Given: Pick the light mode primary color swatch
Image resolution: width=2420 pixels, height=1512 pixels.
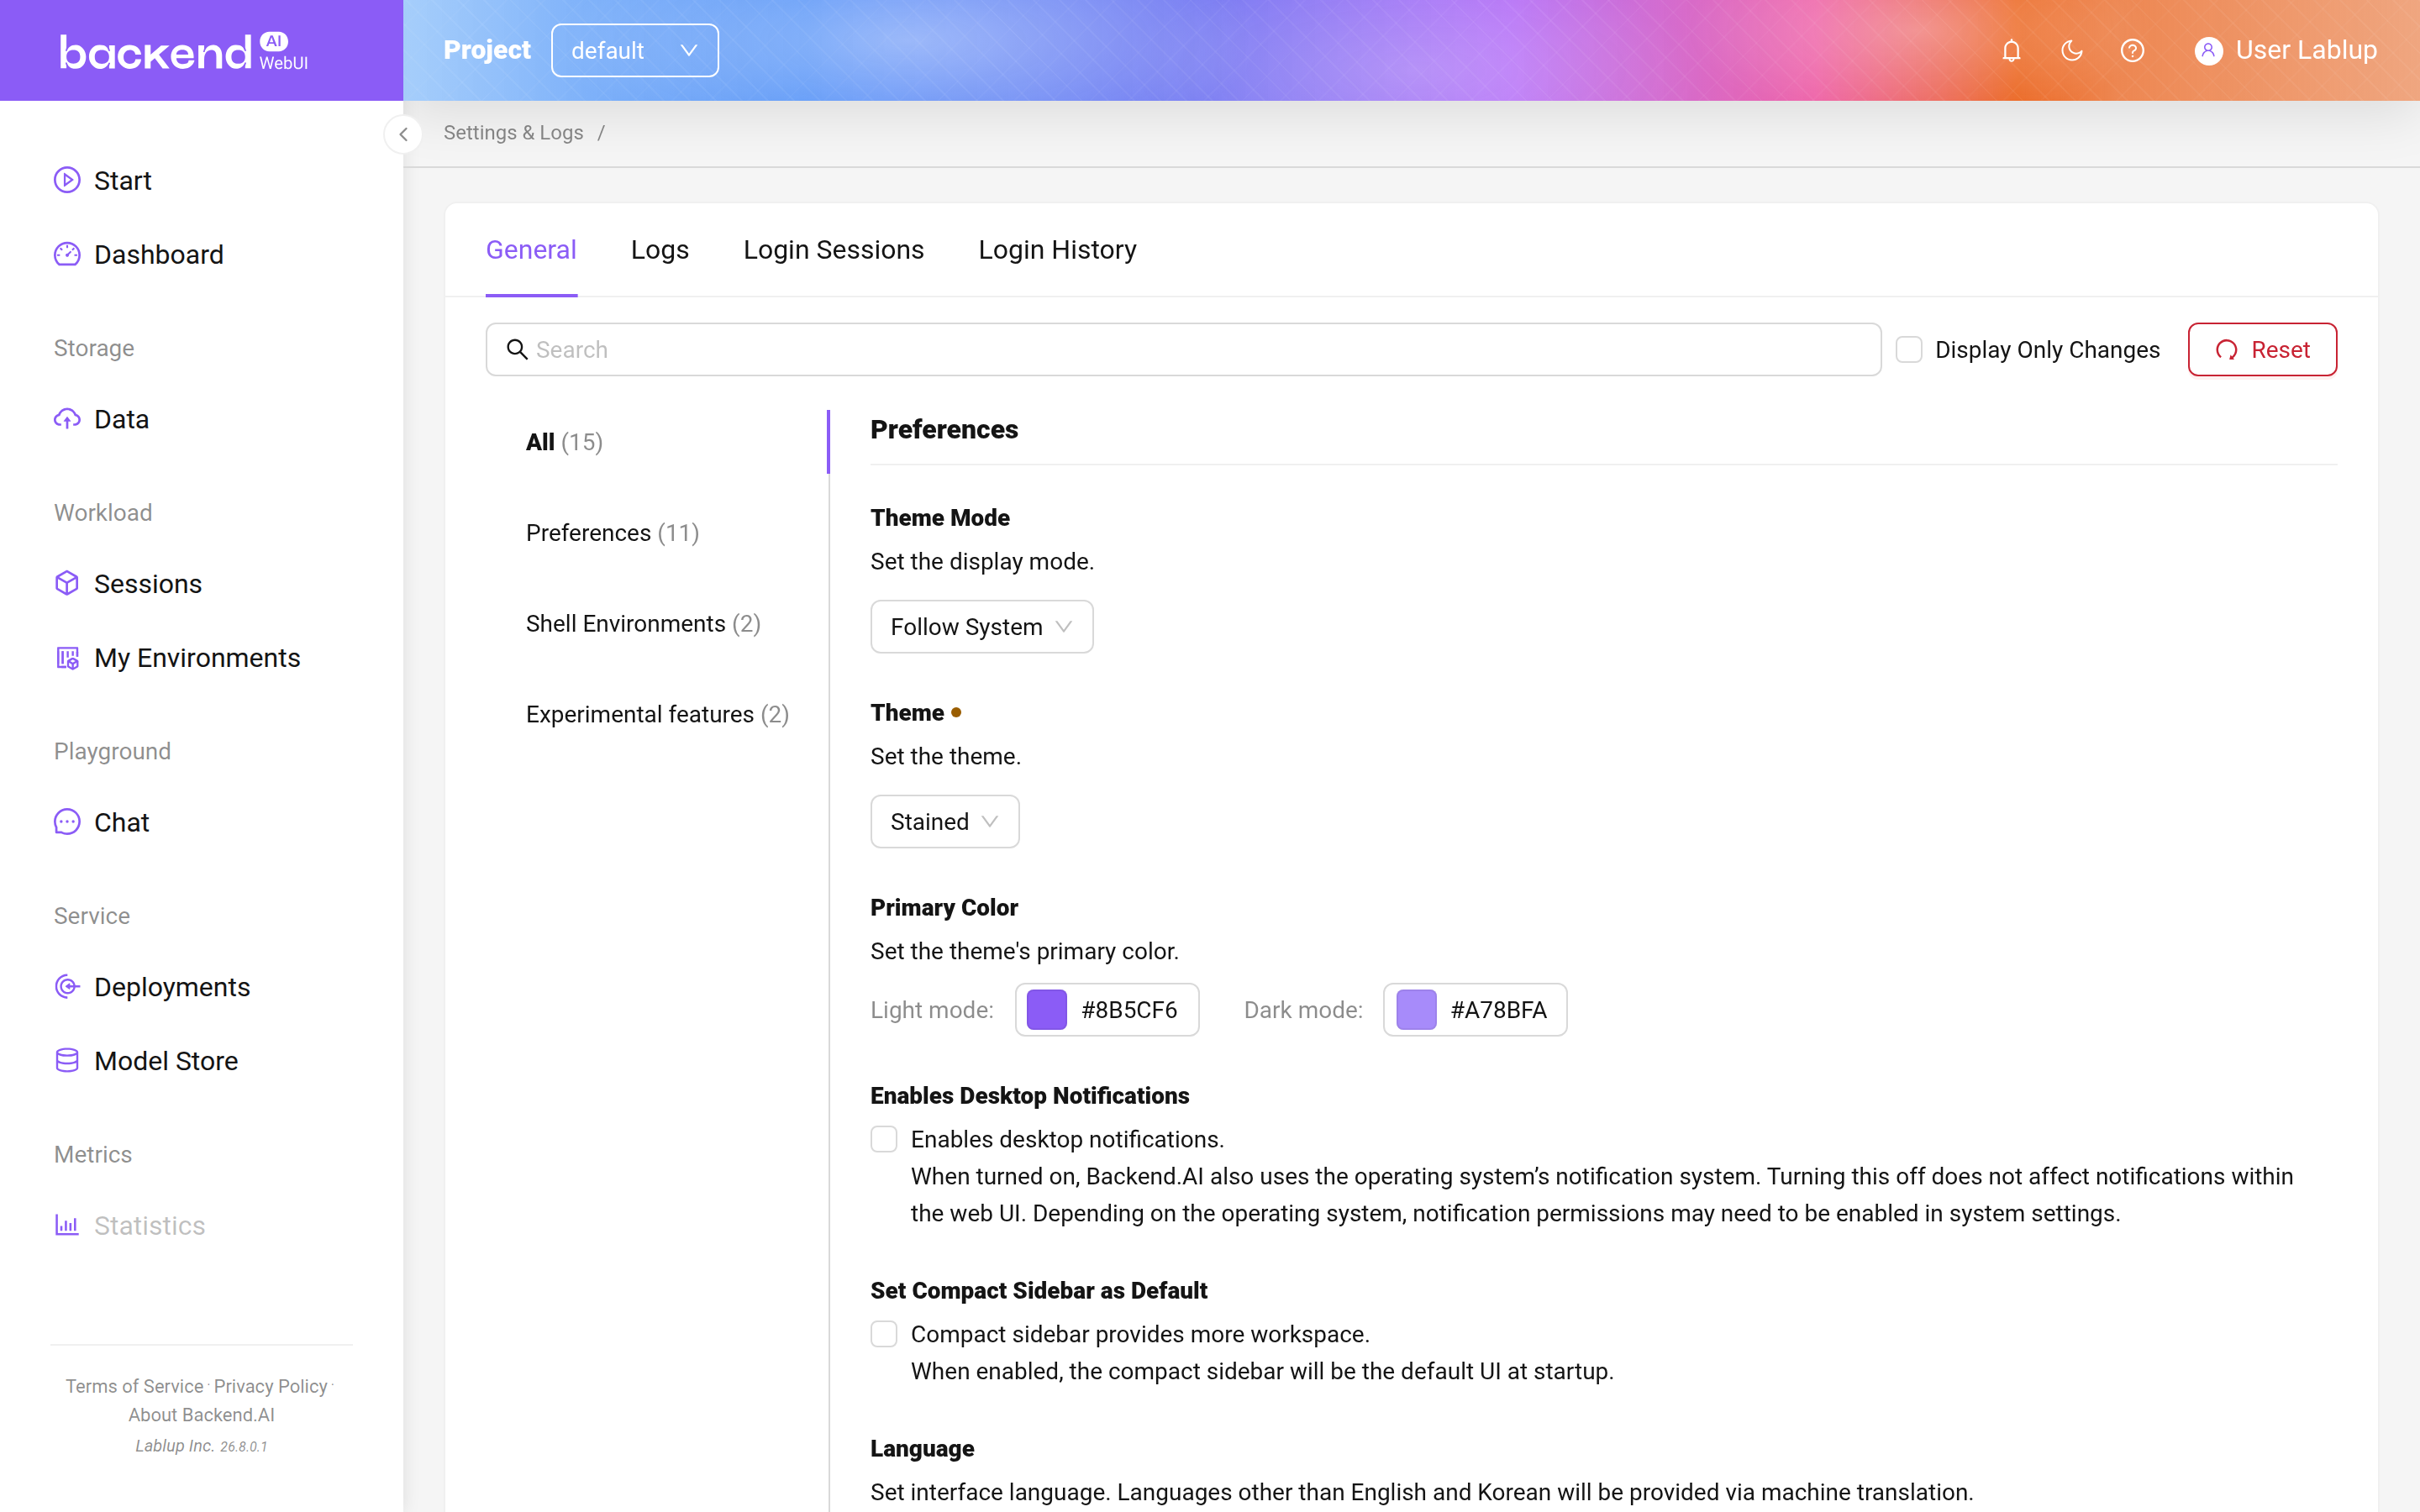Looking at the screenshot, I should [x=1046, y=1010].
